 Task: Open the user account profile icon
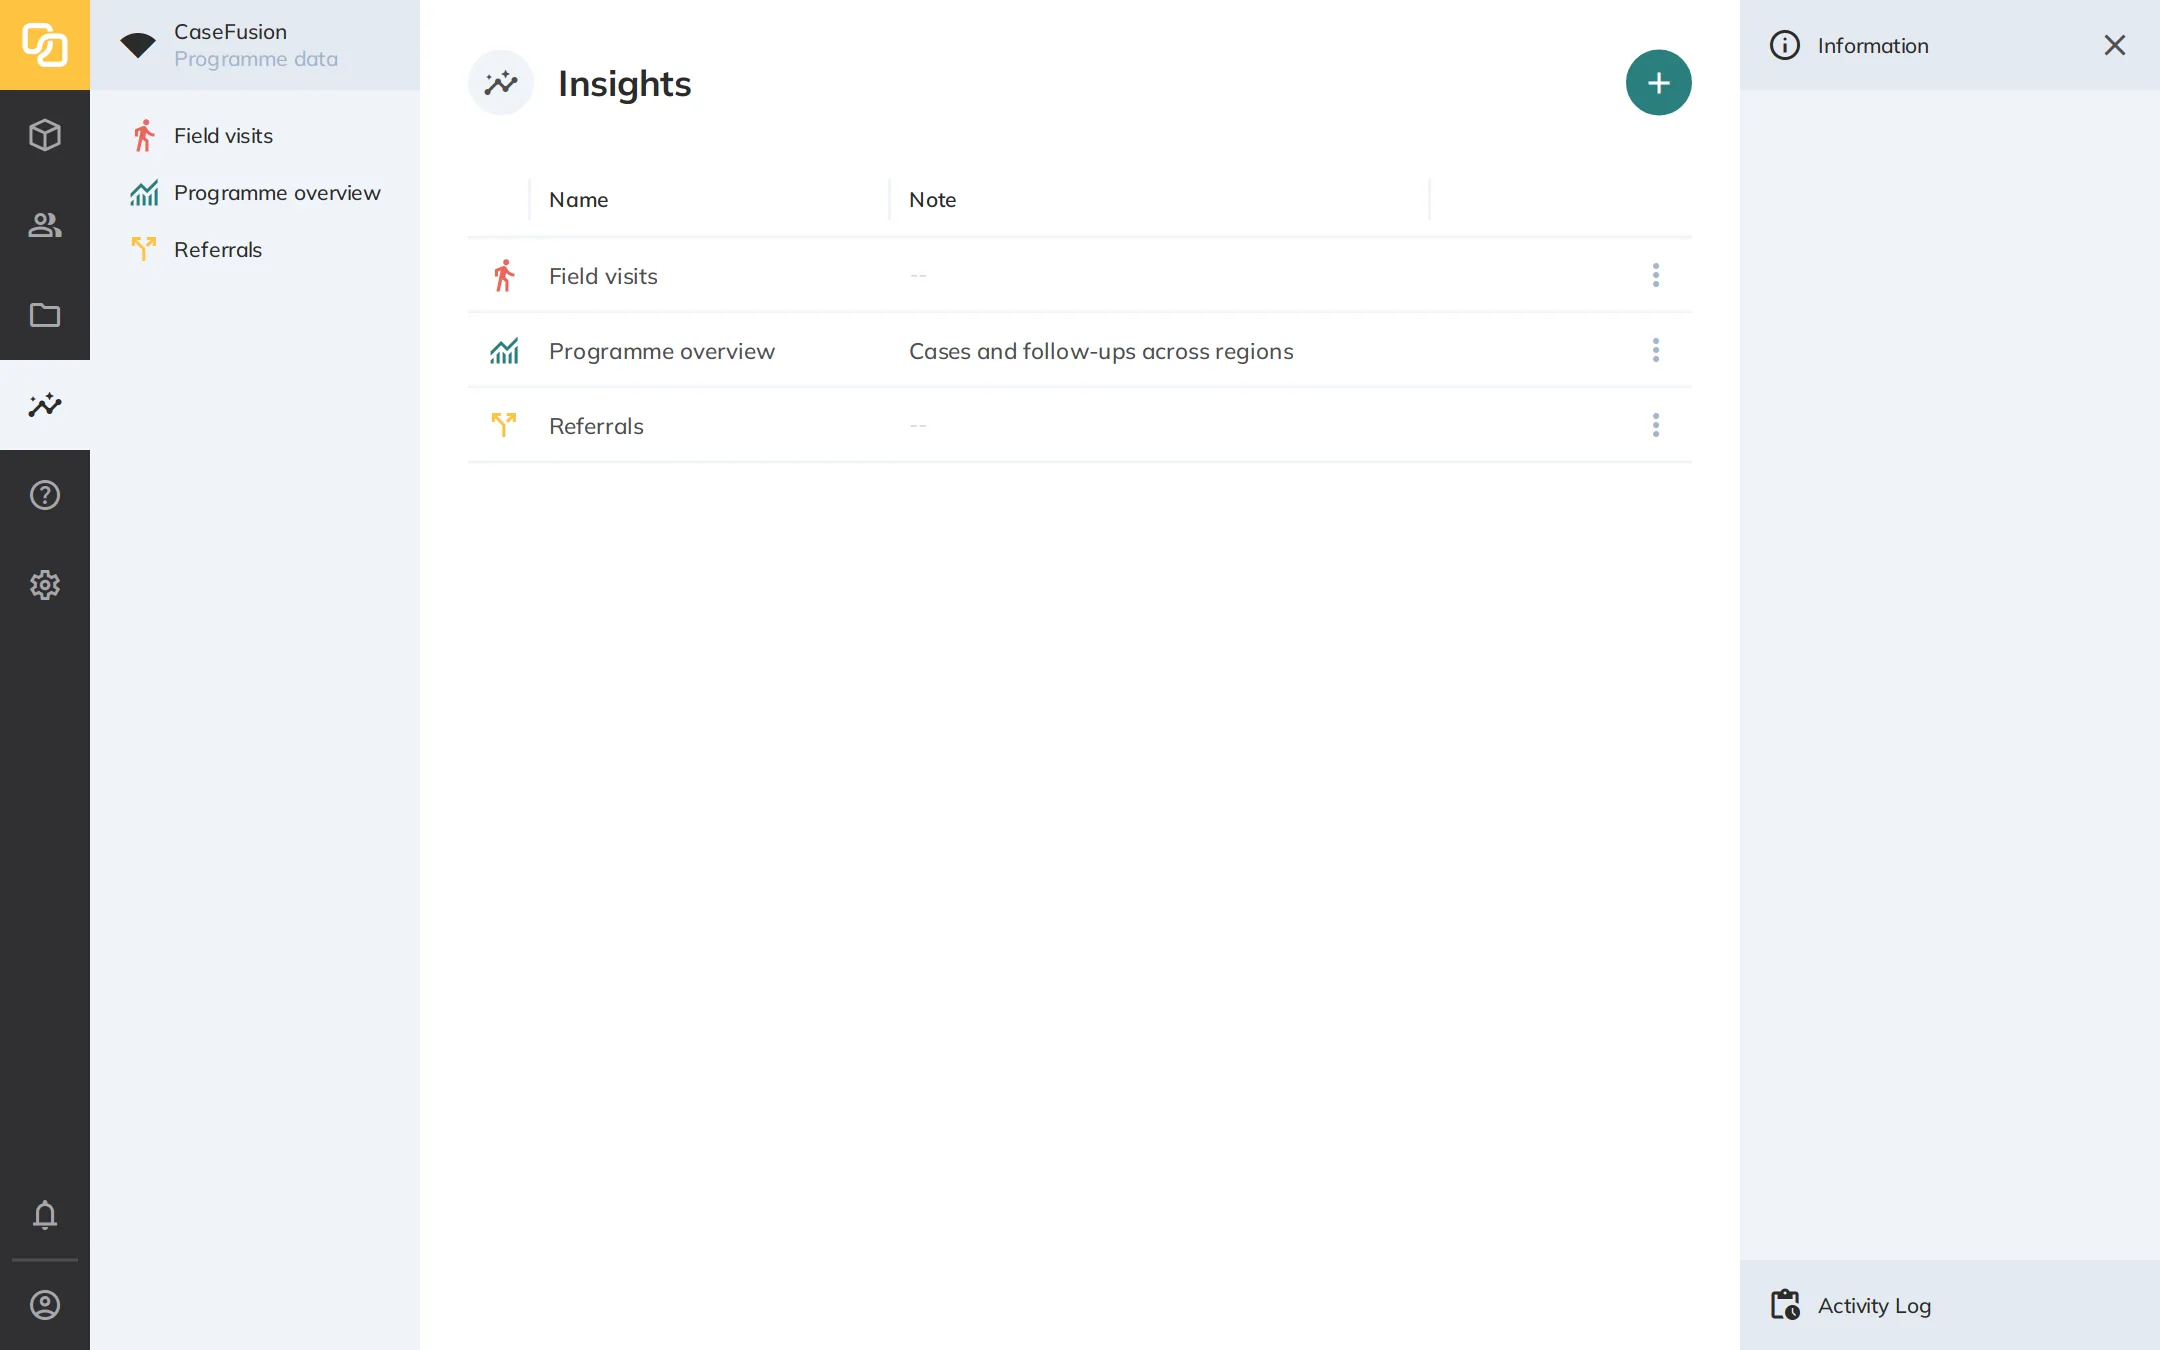tap(45, 1305)
